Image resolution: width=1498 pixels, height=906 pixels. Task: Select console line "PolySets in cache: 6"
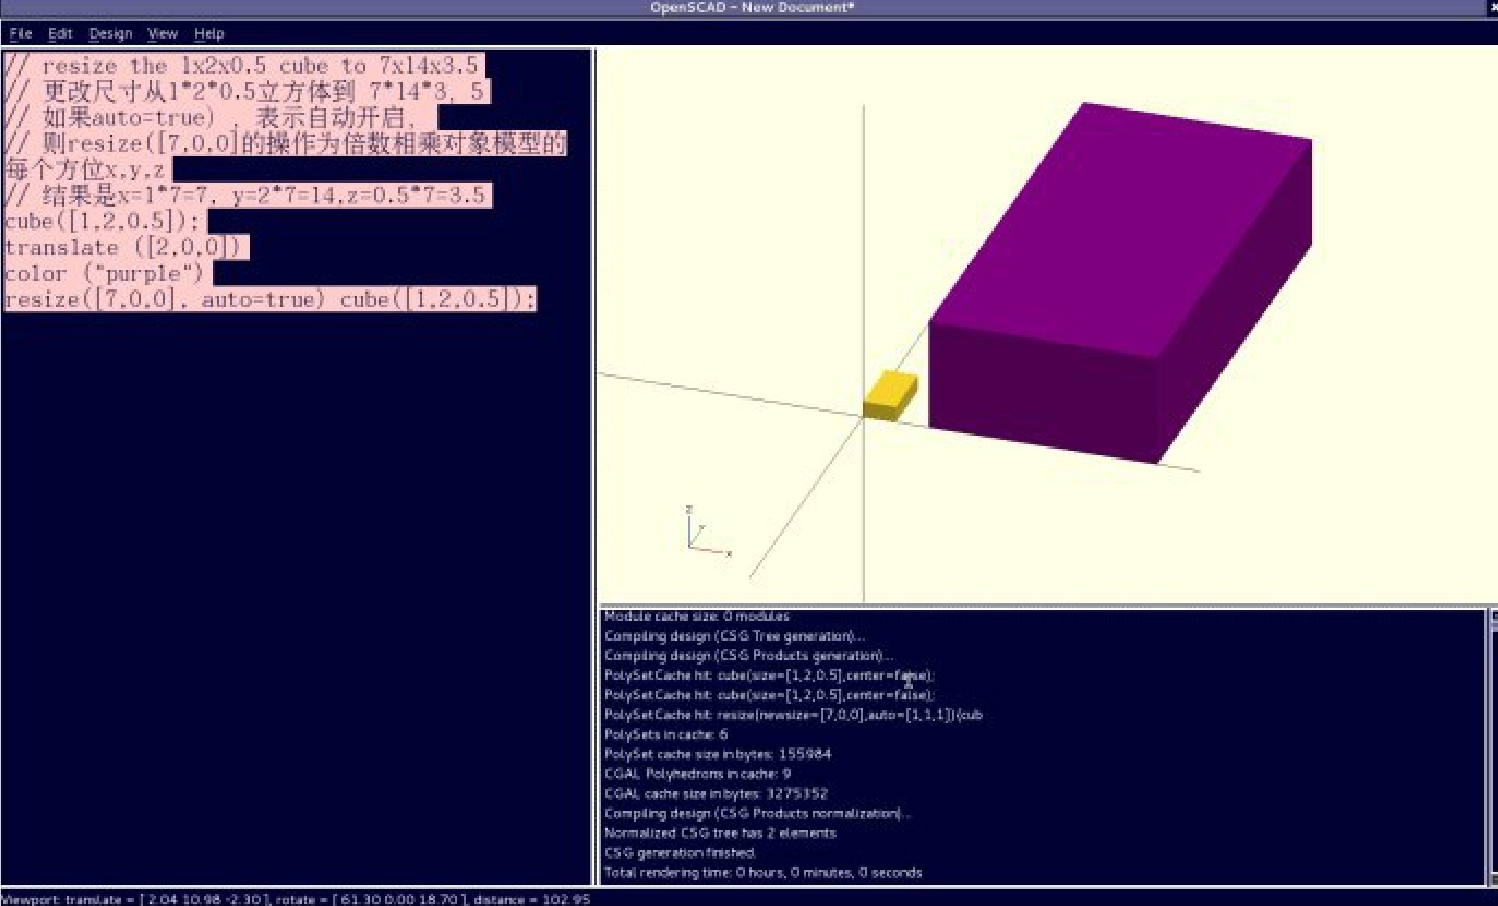pyautogui.click(x=666, y=734)
